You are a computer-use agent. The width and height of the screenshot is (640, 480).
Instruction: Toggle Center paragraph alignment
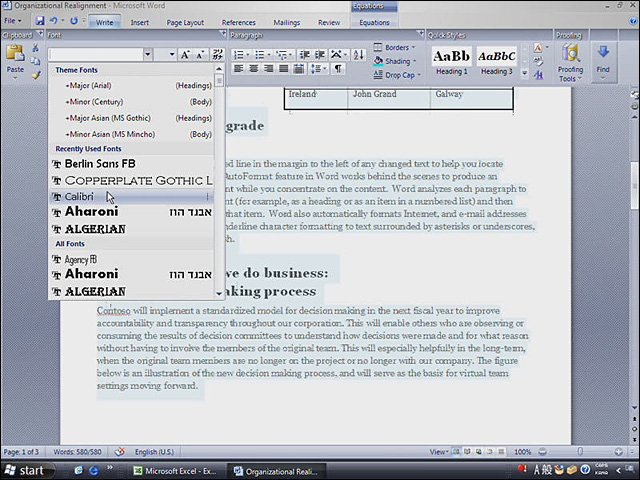pos(253,69)
